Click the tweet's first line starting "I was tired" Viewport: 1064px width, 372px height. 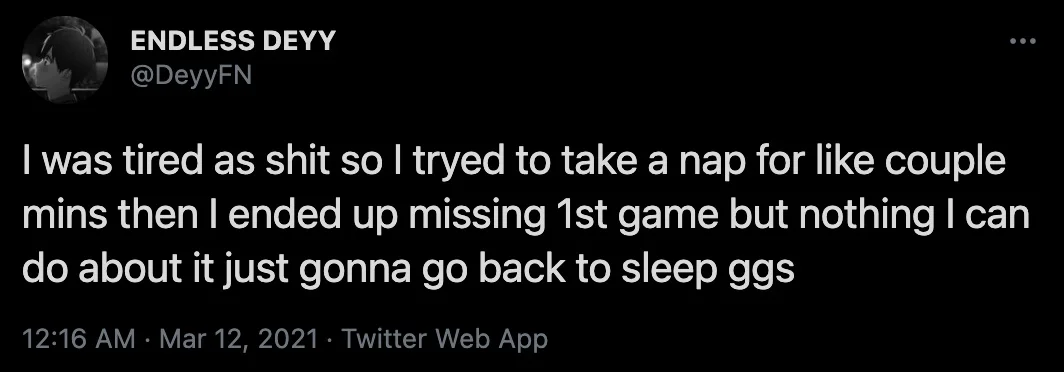click(x=514, y=165)
